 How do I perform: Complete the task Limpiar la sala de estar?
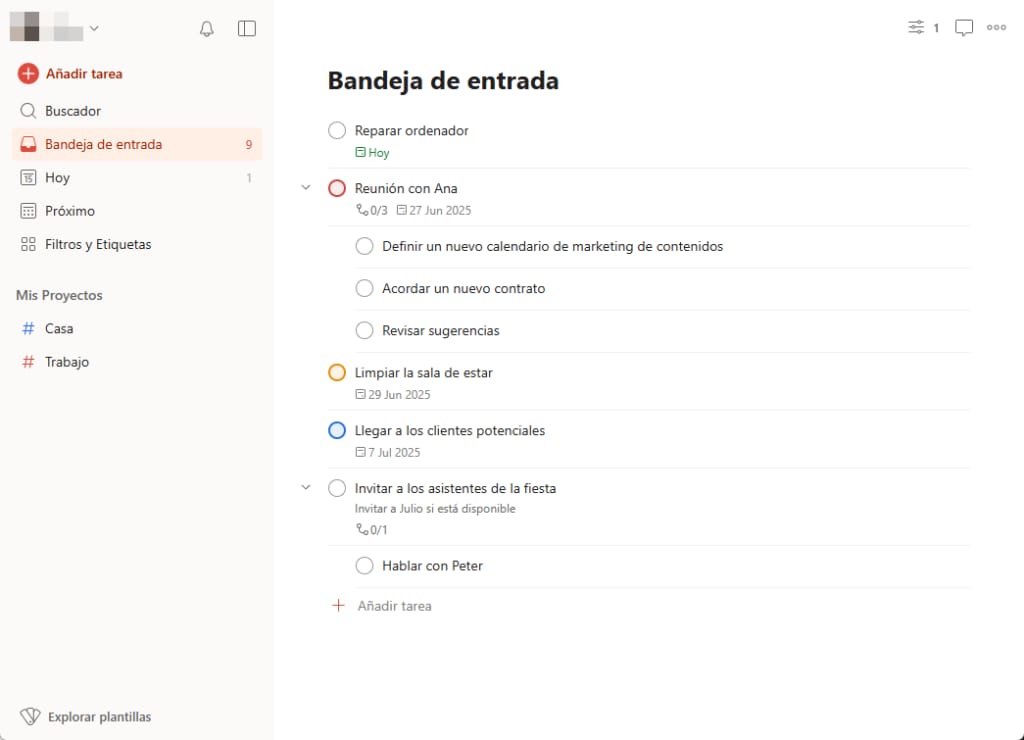tap(337, 372)
